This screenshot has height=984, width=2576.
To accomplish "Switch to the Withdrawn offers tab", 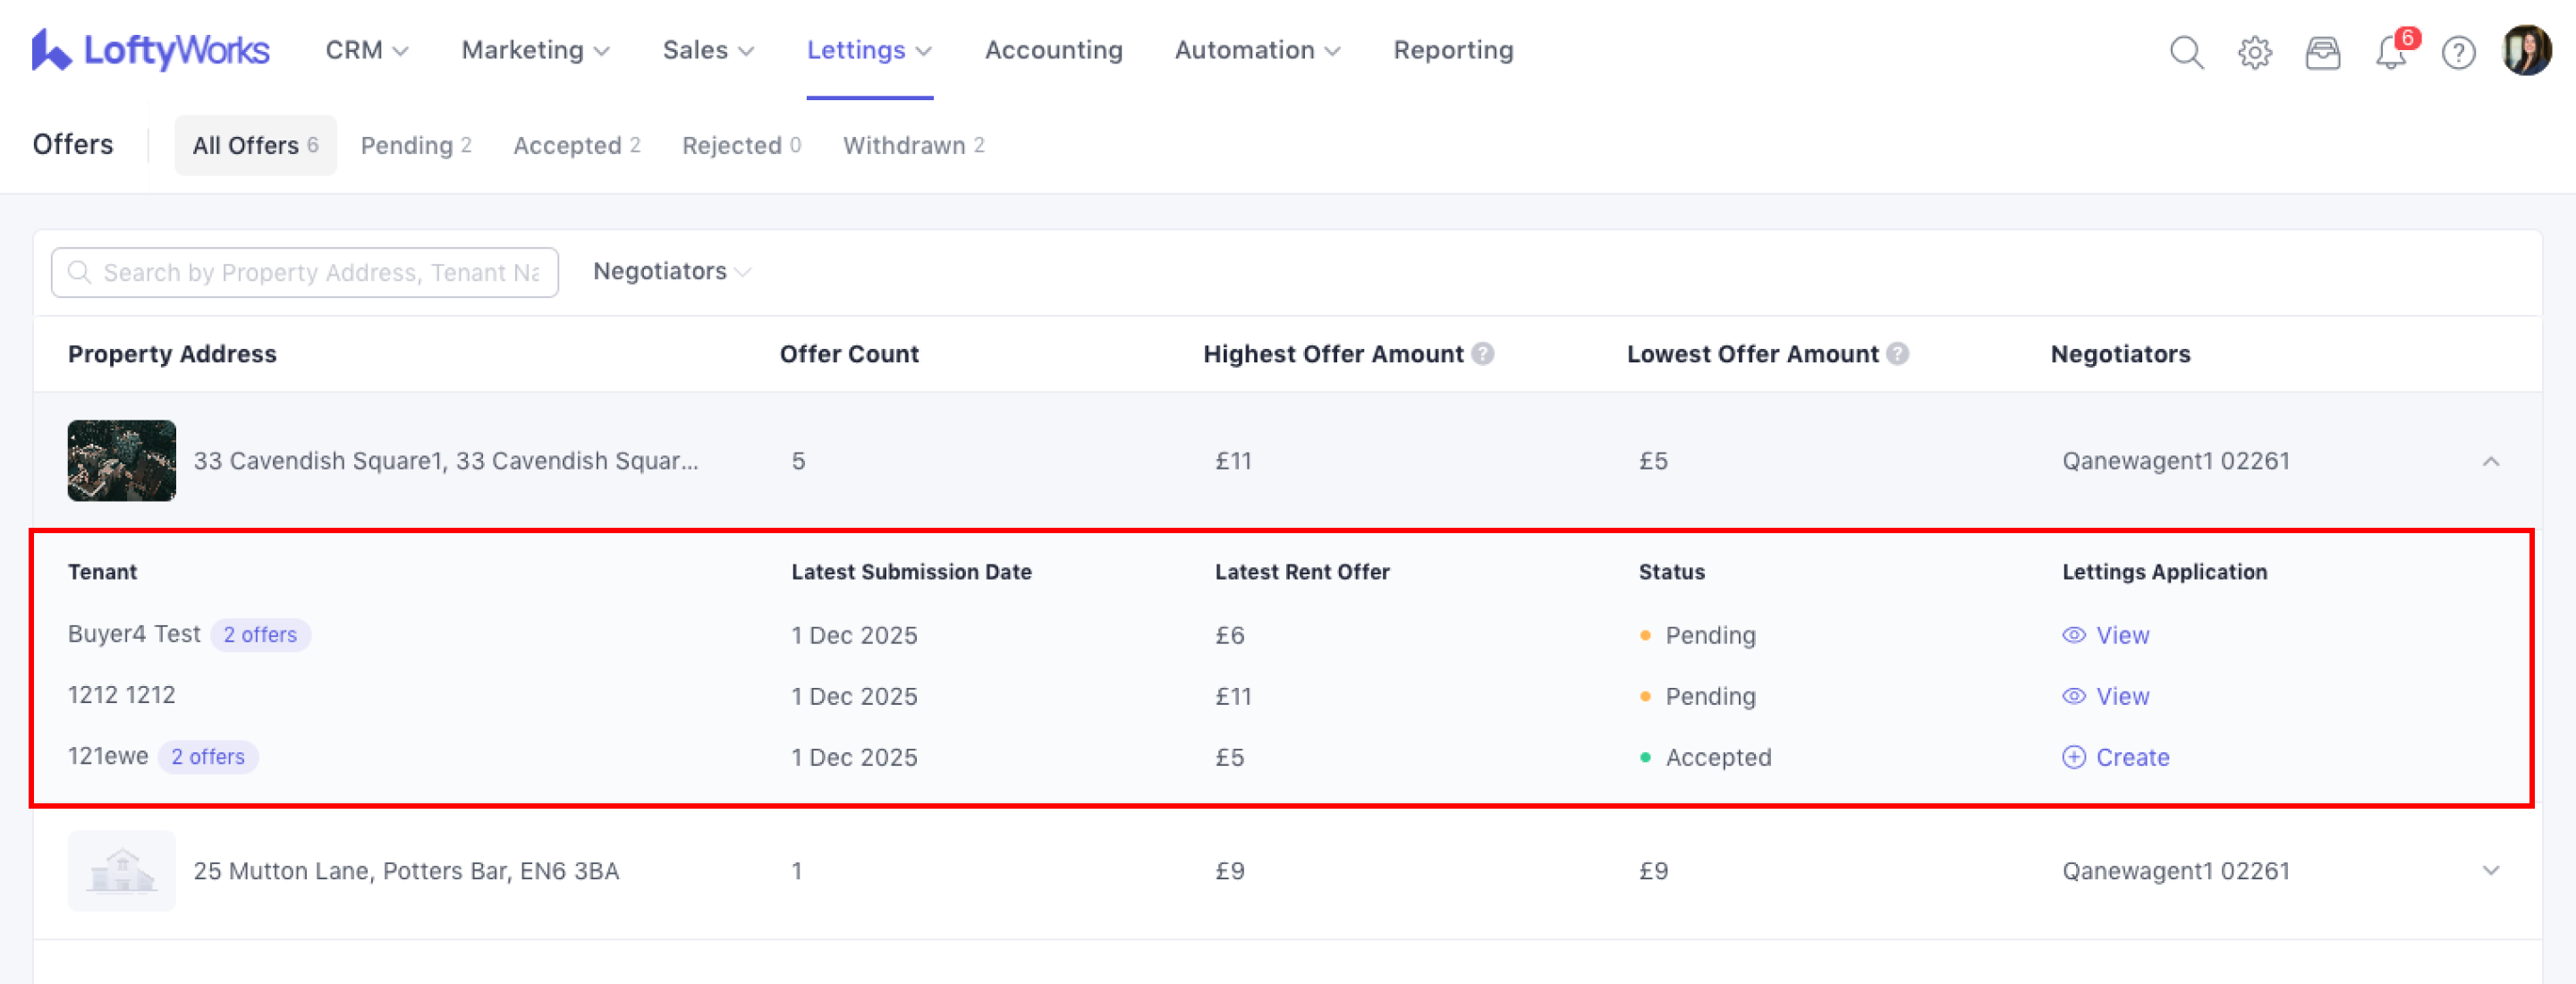I will [x=913, y=146].
